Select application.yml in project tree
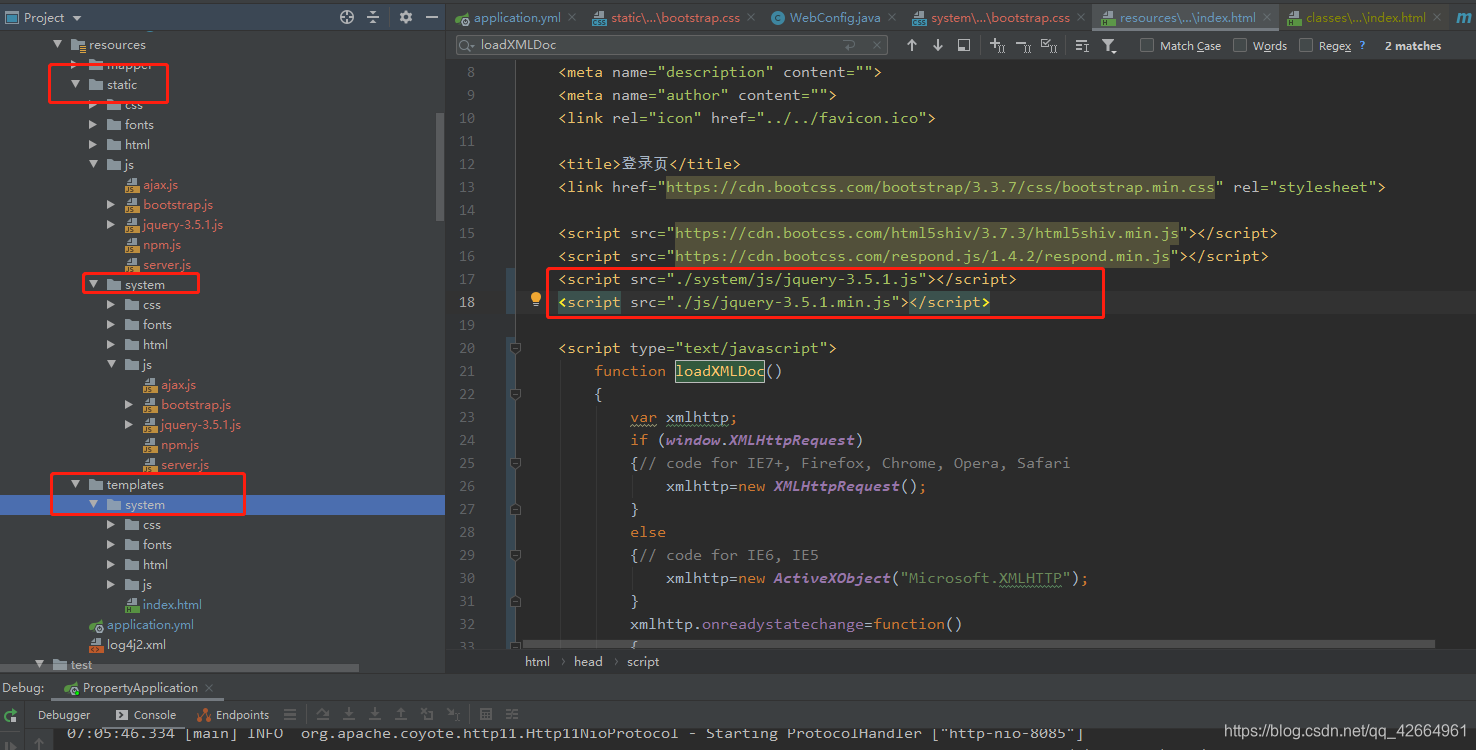 (x=150, y=625)
